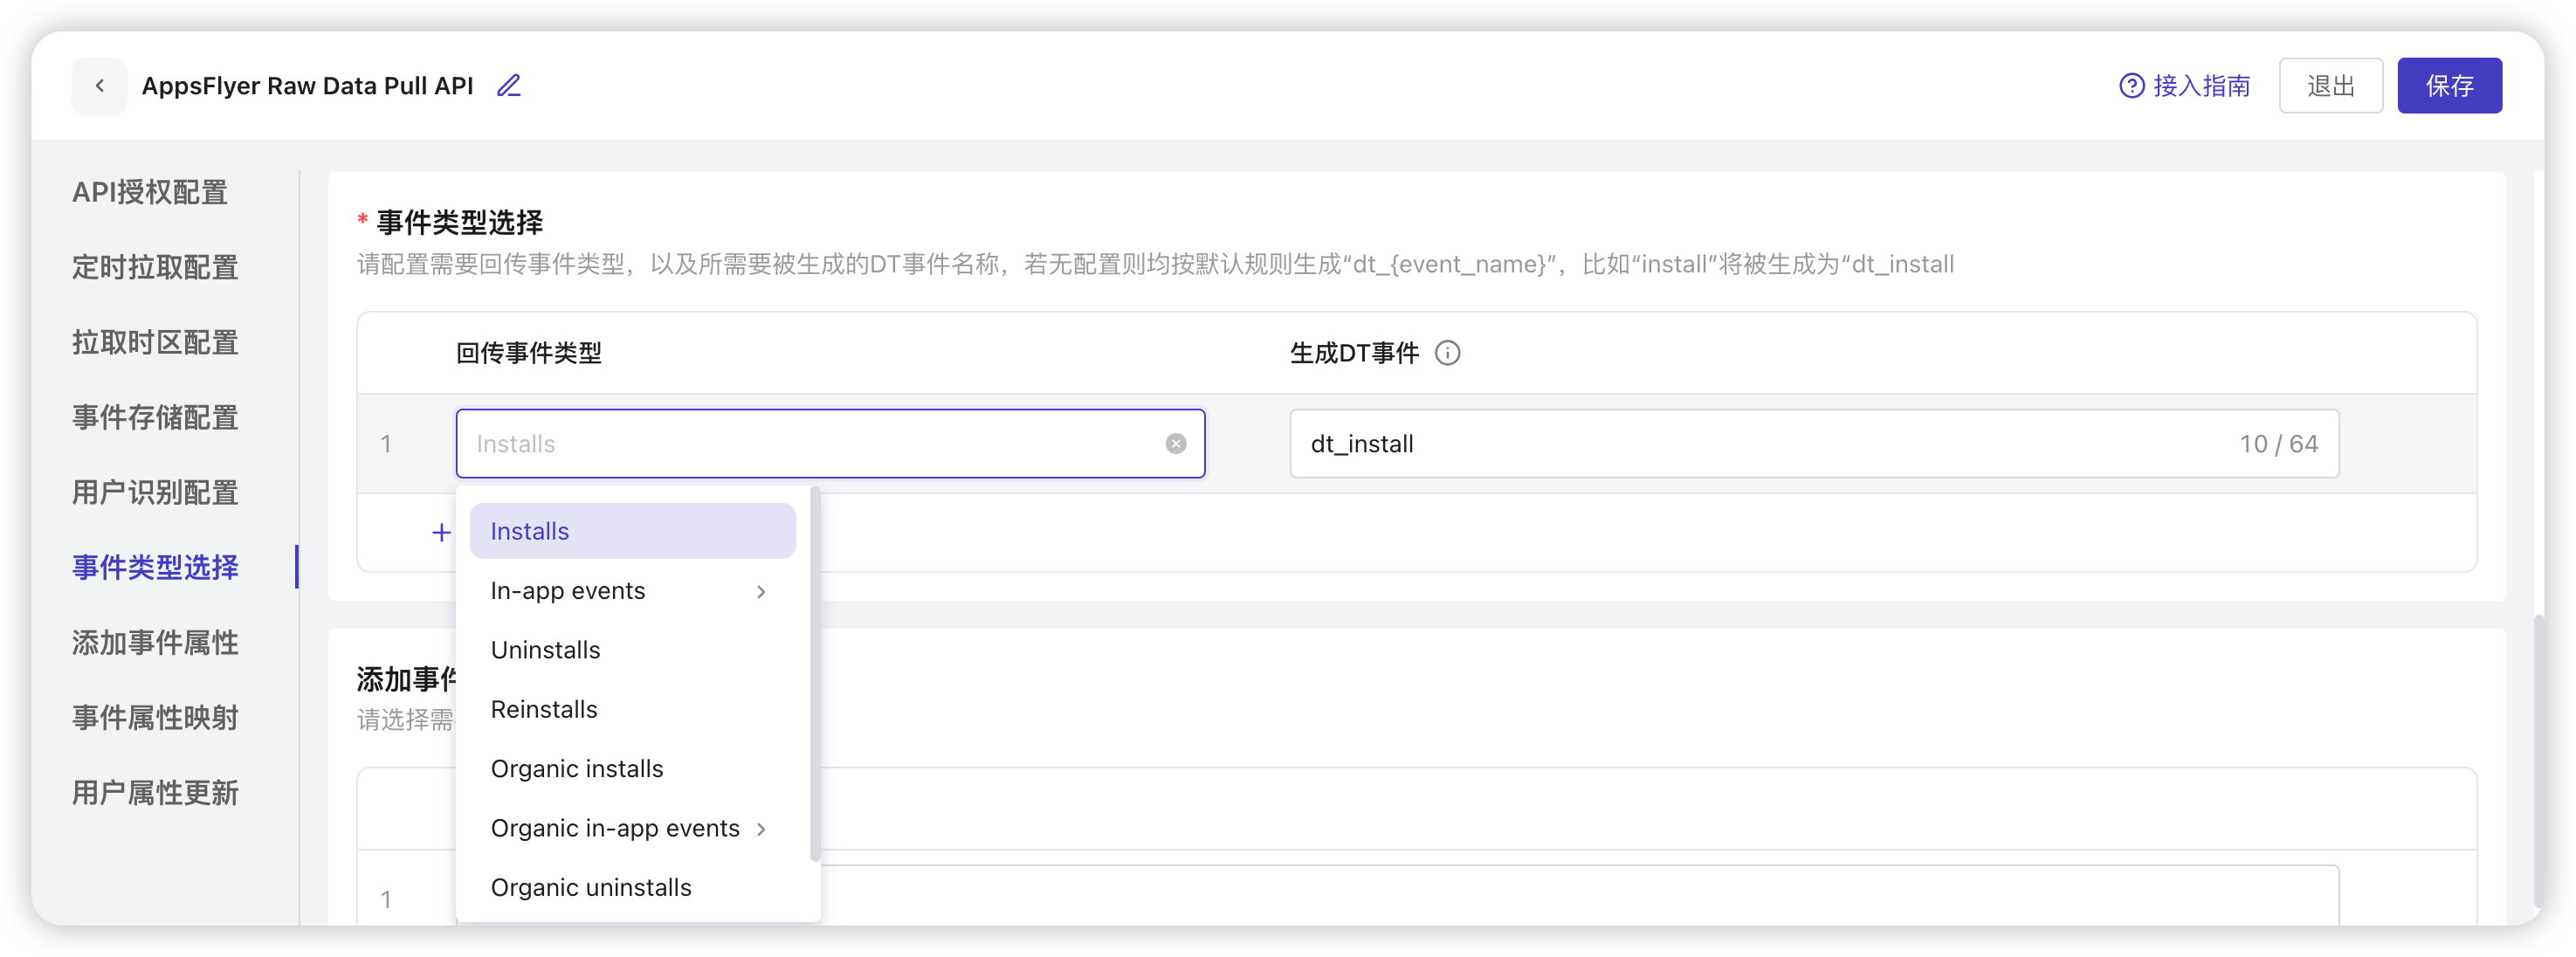Expand the In-app events submenu
Screen dimensions: 2576x957
click(761, 591)
